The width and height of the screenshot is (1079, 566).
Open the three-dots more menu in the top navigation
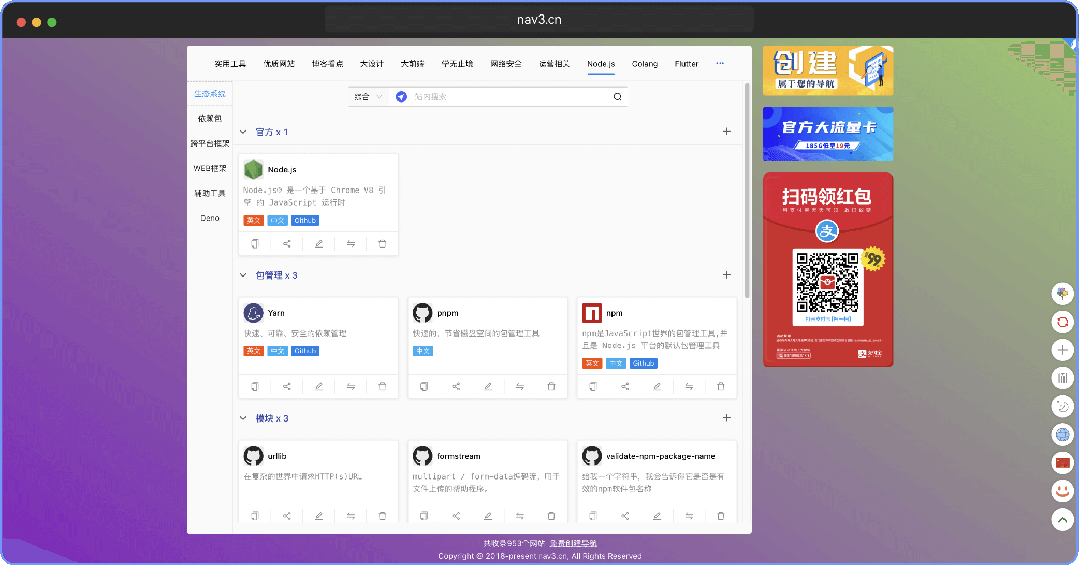[719, 63]
